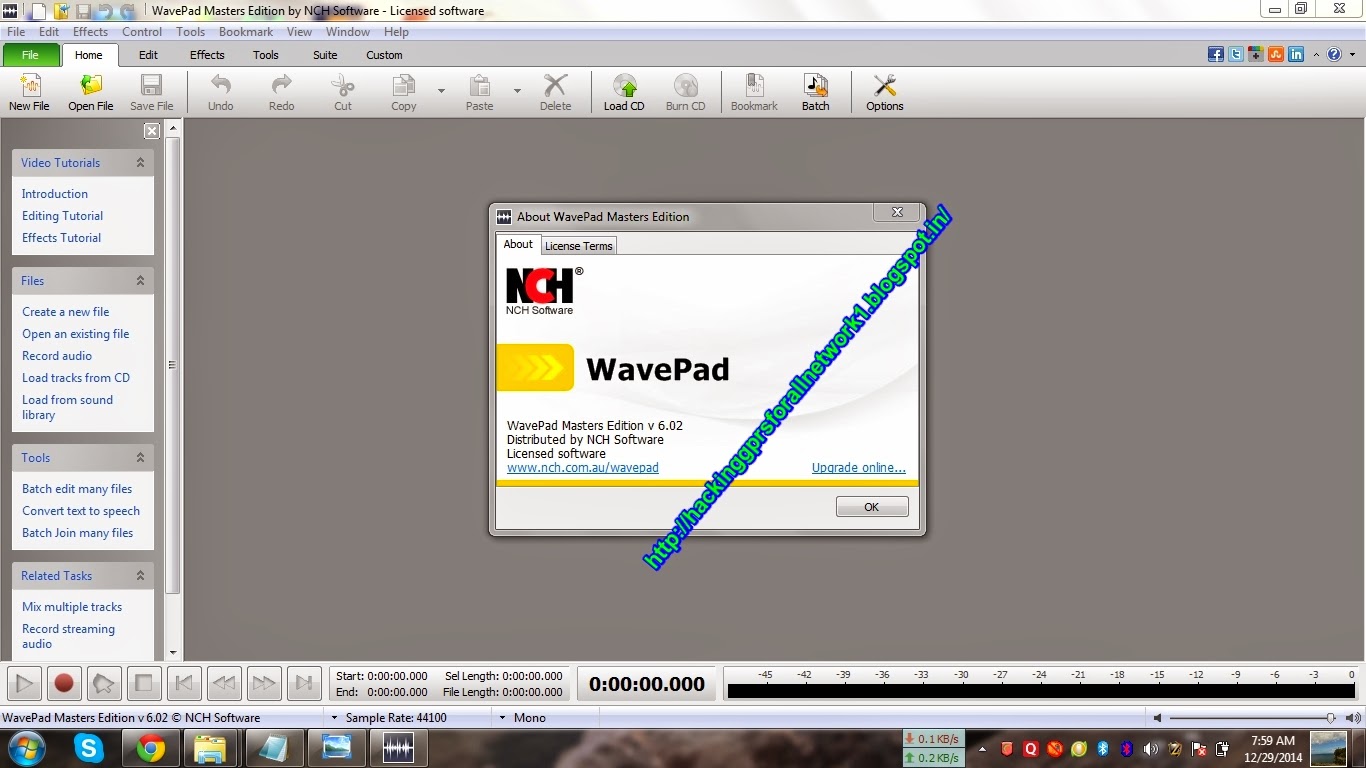1366x768 pixels.
Task: Switch to the Suite ribbon tab
Action: click(x=325, y=55)
